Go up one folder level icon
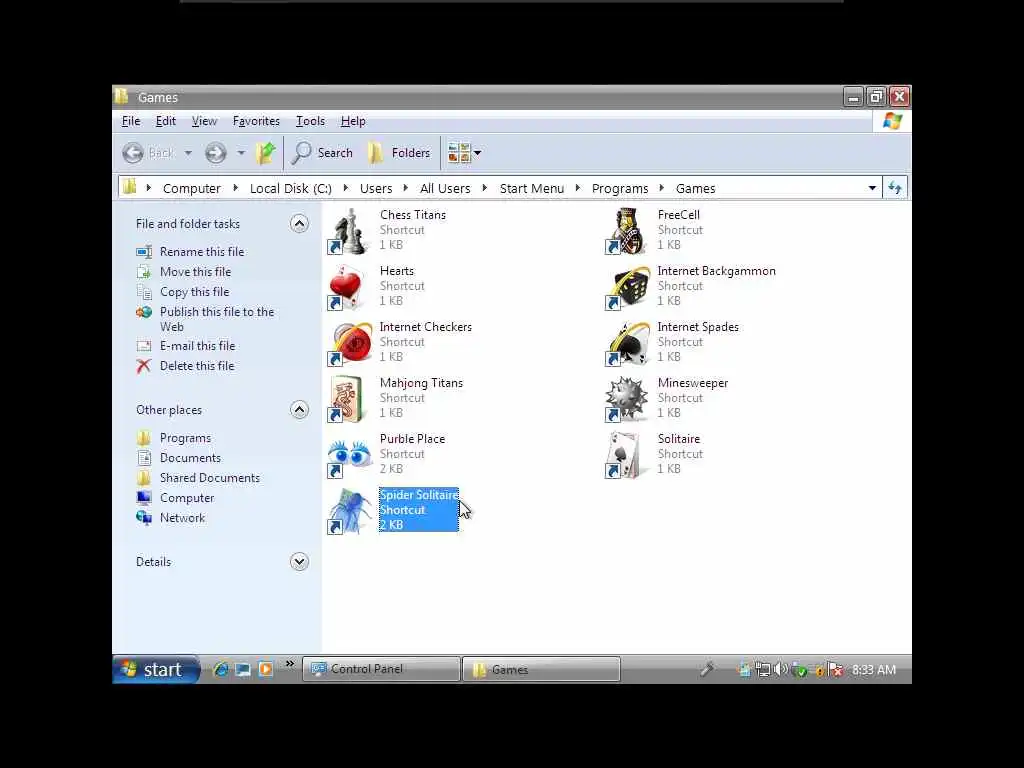The width and height of the screenshot is (1024, 768). (266, 153)
